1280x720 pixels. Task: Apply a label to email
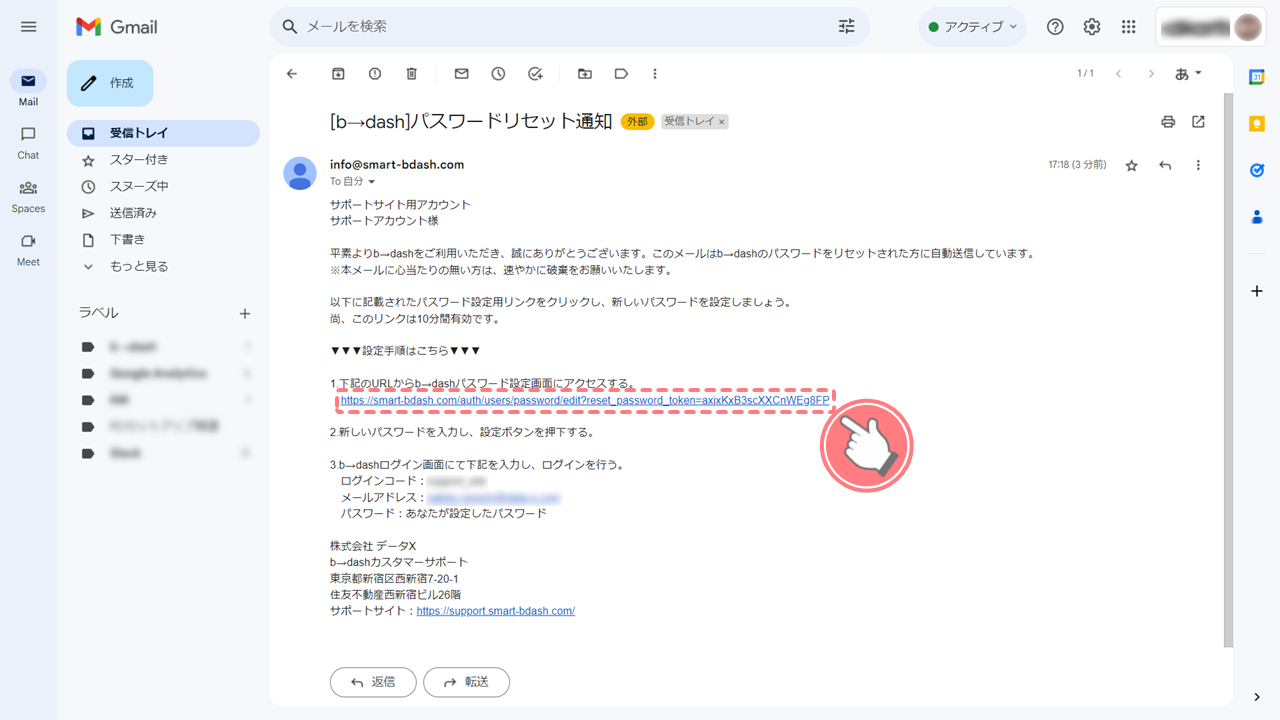(x=621, y=73)
